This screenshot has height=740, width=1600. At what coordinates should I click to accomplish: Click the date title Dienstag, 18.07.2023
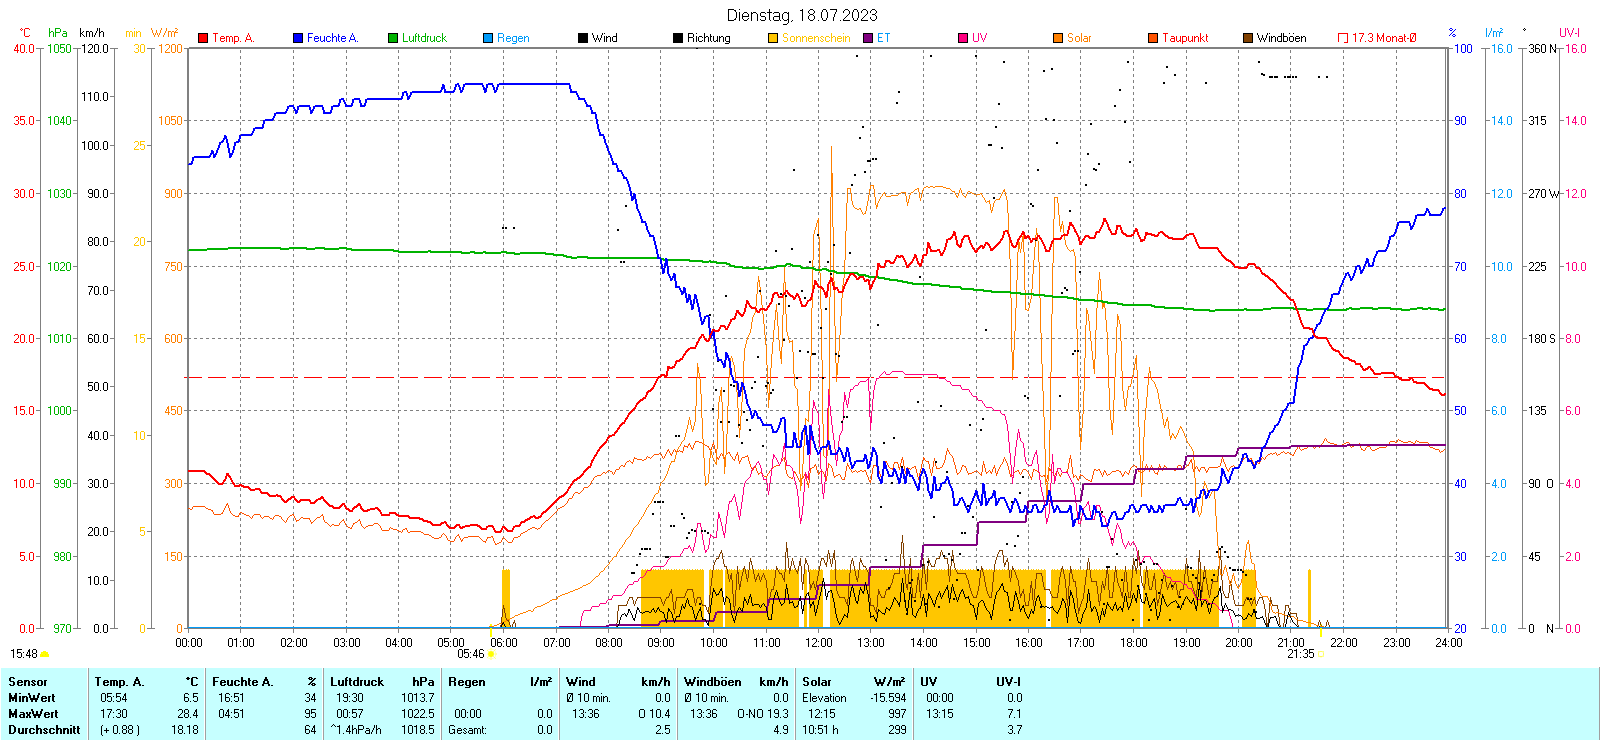pyautogui.click(x=801, y=15)
